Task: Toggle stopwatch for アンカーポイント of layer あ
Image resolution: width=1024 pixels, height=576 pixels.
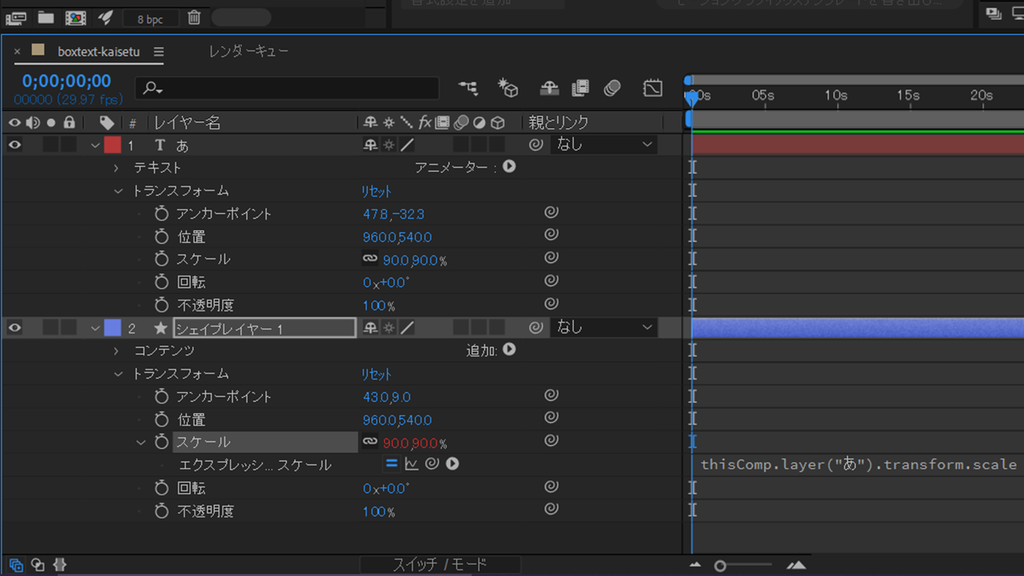Action: (x=161, y=214)
